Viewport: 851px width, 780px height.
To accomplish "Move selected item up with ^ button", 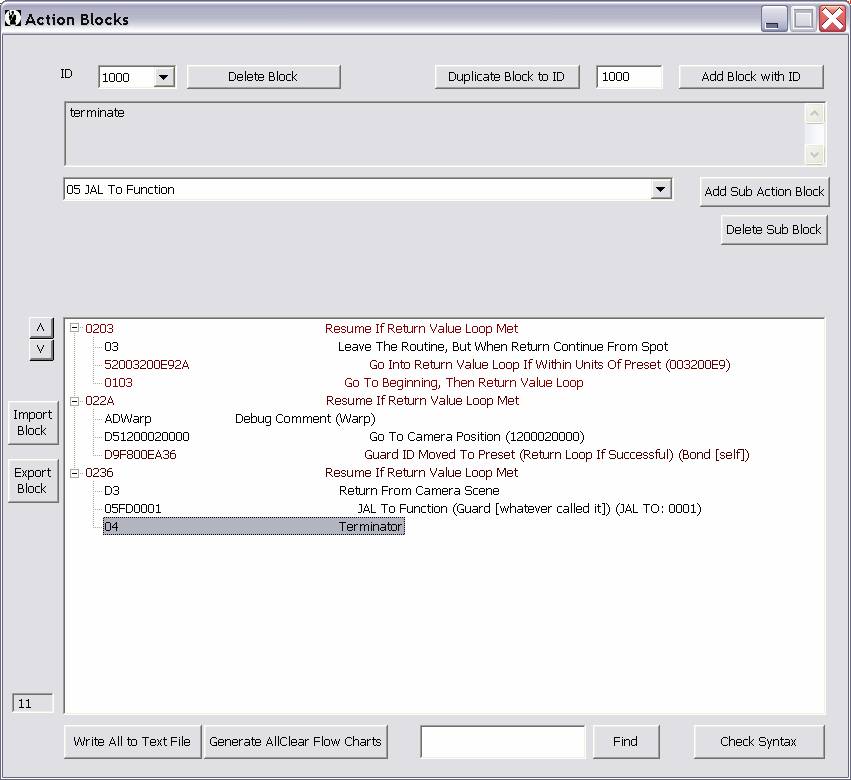I will pyautogui.click(x=41, y=328).
